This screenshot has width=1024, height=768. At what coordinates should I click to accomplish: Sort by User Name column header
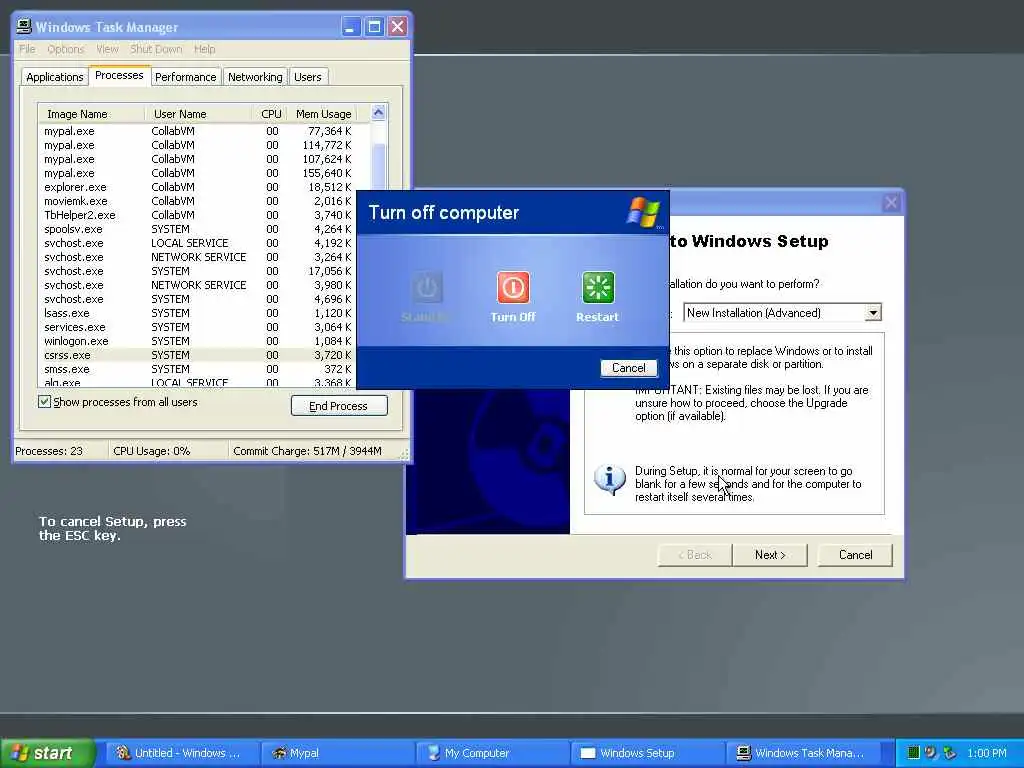pyautogui.click(x=198, y=114)
